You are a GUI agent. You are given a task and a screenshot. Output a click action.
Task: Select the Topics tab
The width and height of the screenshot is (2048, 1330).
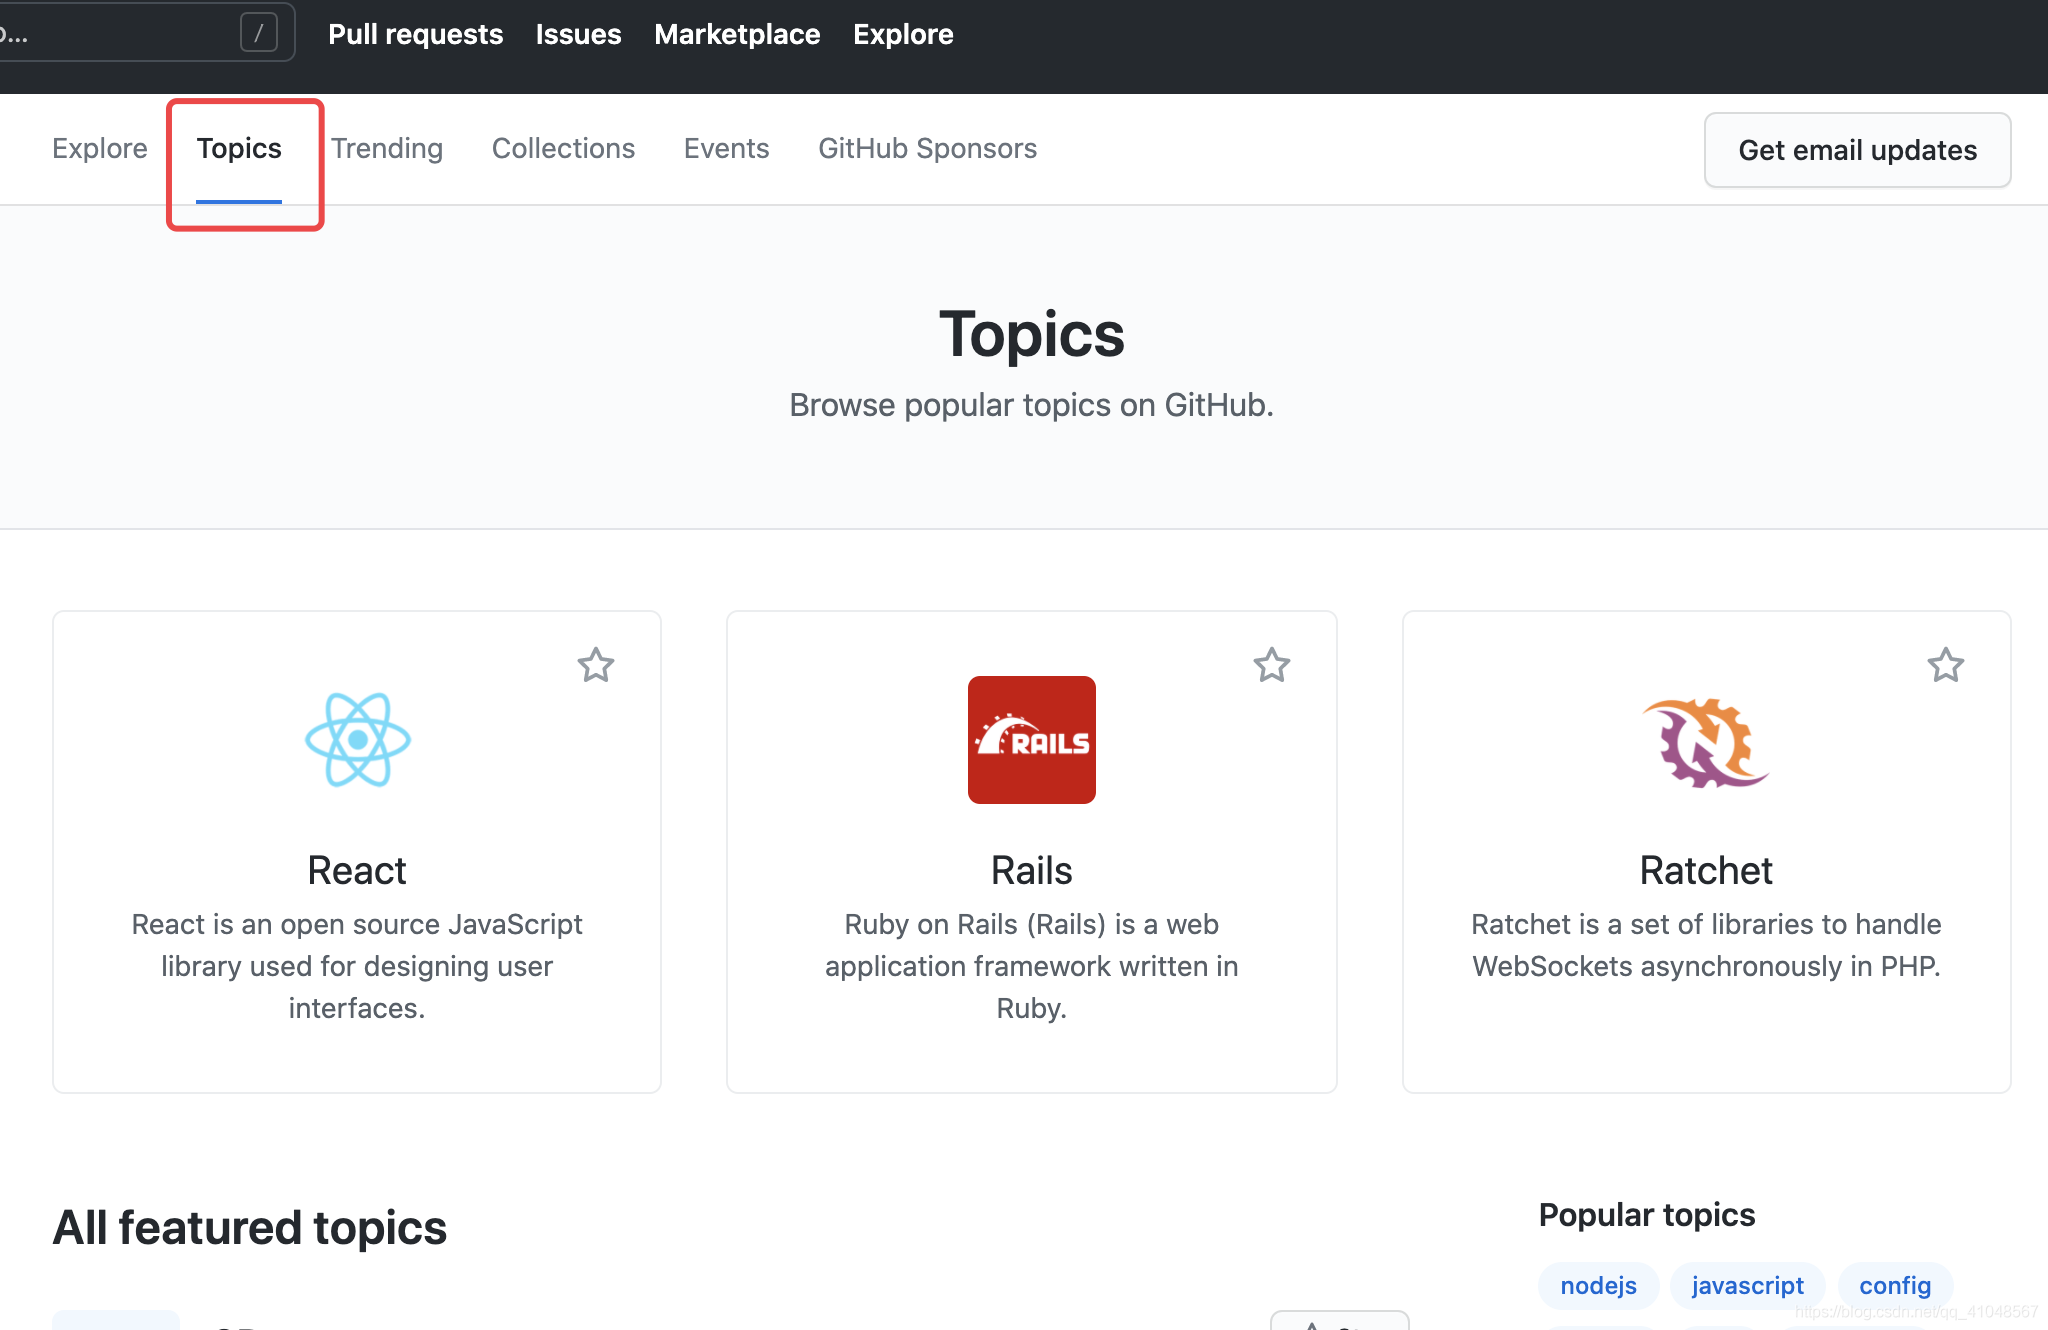(239, 148)
